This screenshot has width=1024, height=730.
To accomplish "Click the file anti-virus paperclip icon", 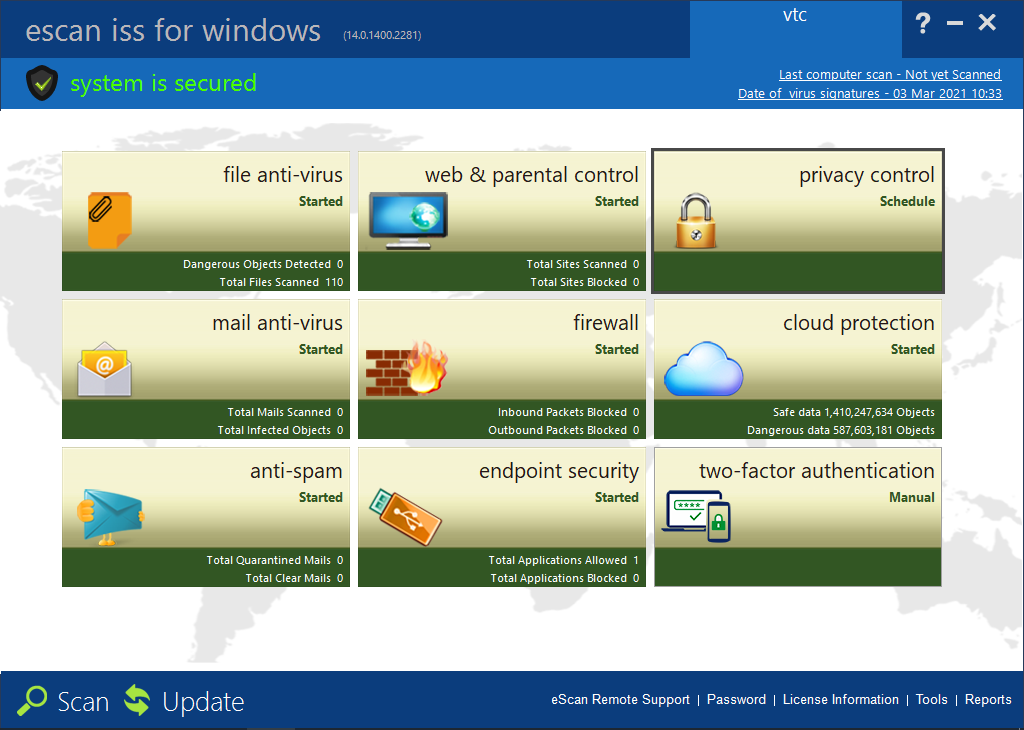I will [x=109, y=220].
